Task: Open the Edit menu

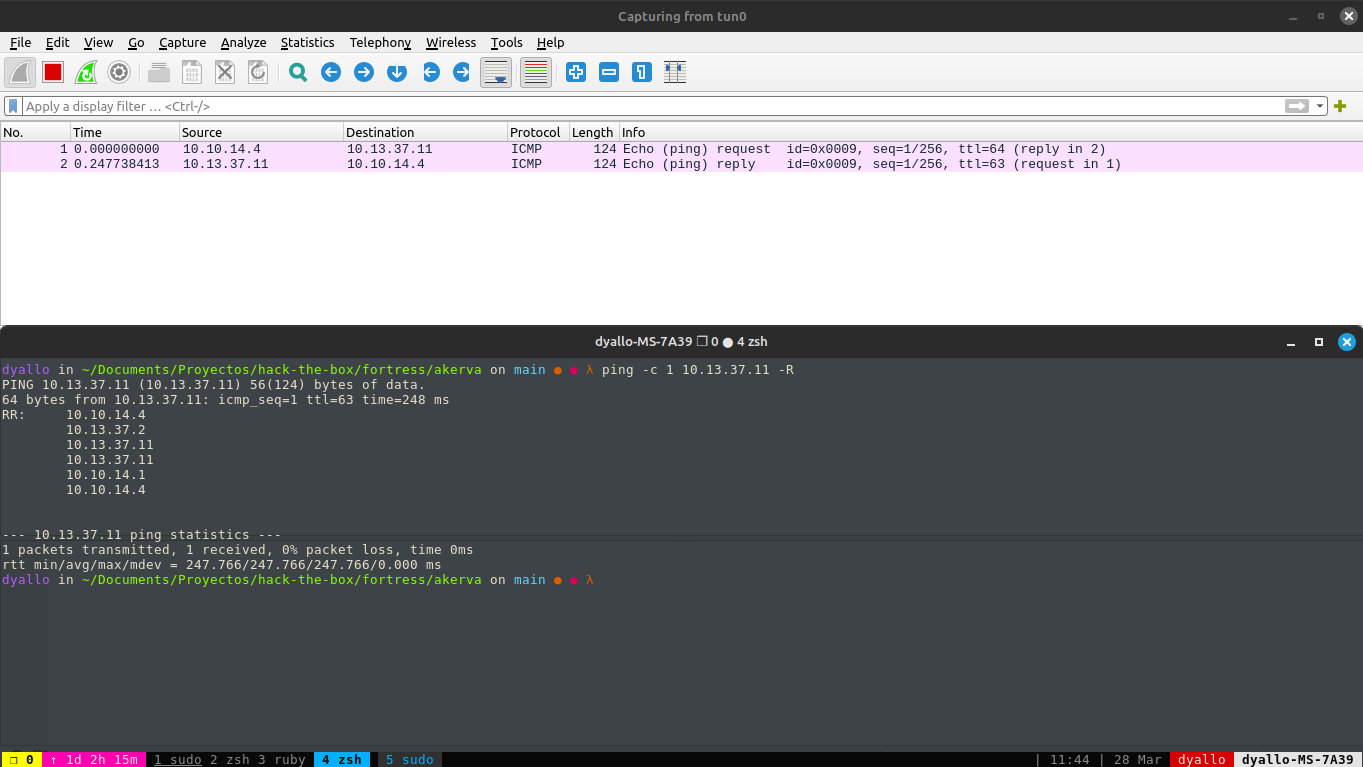Action: [x=57, y=42]
